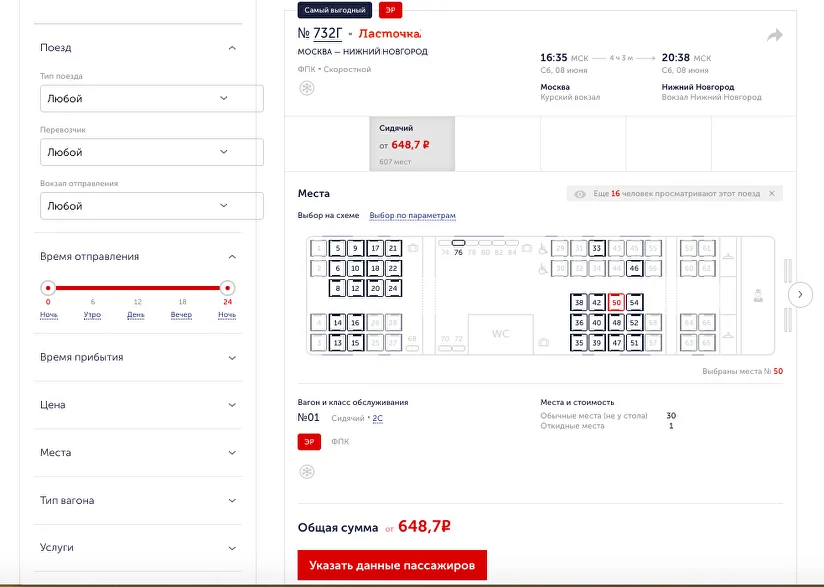Viewport: 824px width, 587px height.
Task: Go to next carriage with right arrow
Action: coord(800,295)
